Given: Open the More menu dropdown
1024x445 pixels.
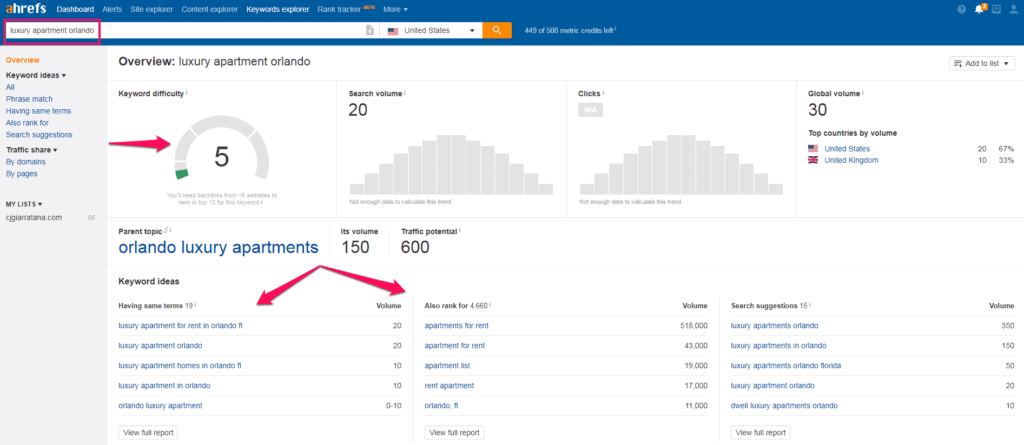Looking at the screenshot, I should (396, 9).
